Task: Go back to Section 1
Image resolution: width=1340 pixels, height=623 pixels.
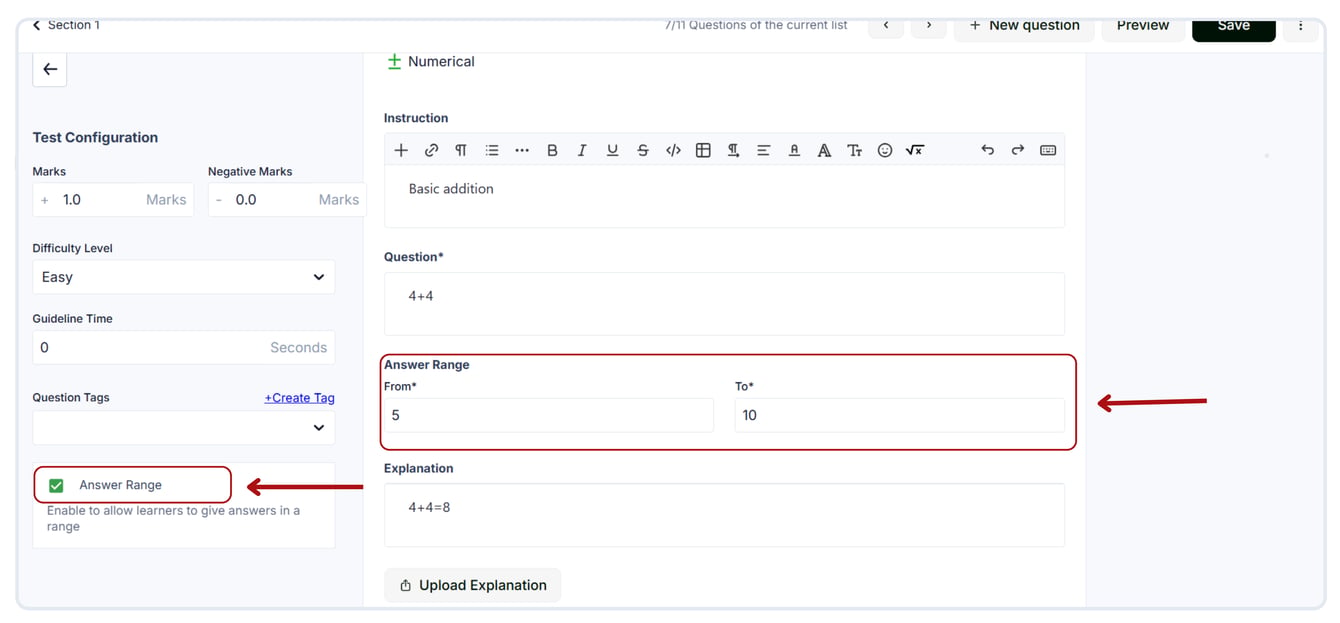Action: [x=66, y=25]
